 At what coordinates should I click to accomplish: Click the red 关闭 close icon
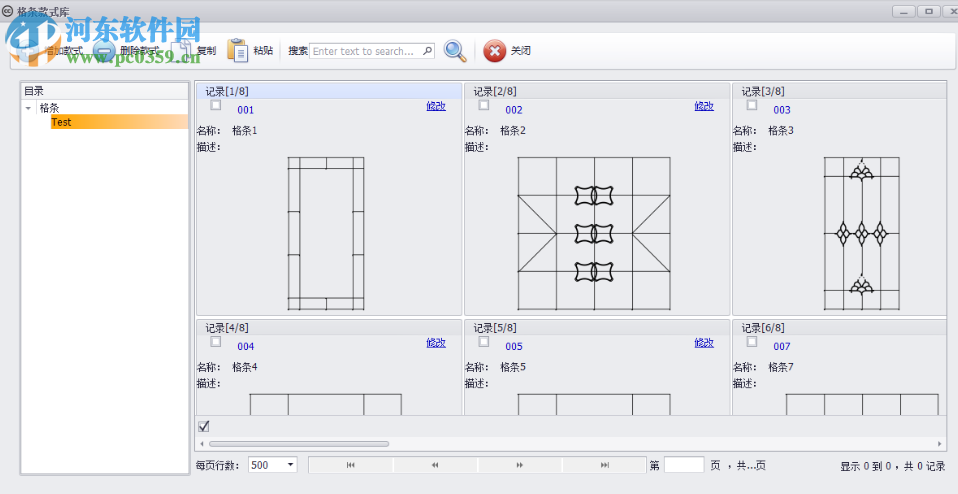(x=494, y=51)
